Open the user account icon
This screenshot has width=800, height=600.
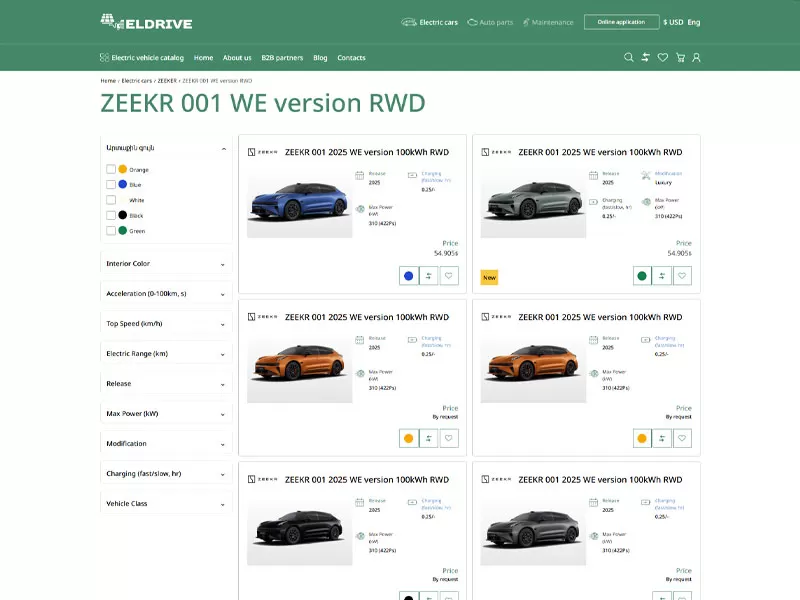tap(697, 58)
